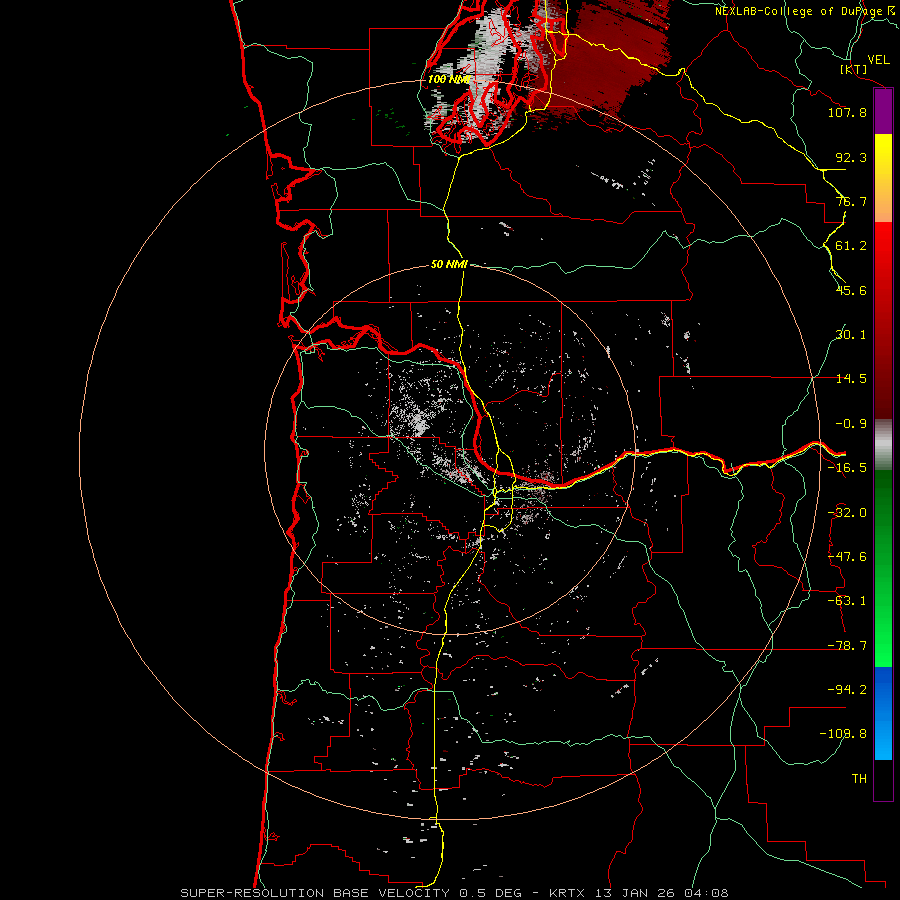Click the 61.2 velocity scale value
The width and height of the screenshot is (900, 900).
click(851, 246)
